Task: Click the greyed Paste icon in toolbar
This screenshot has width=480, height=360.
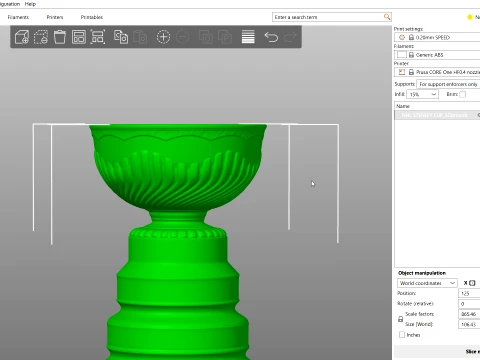Action: tap(140, 37)
